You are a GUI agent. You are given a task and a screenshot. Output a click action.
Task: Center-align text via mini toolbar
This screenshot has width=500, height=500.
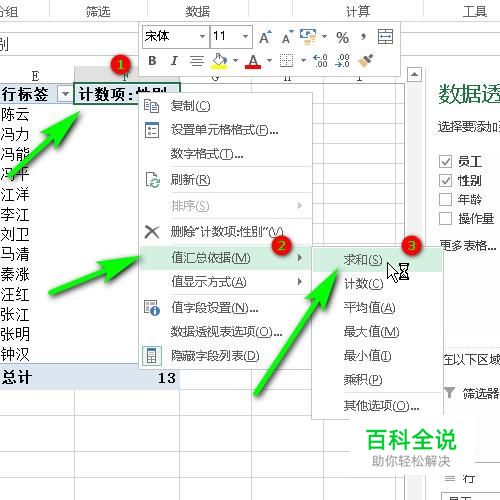point(197,61)
